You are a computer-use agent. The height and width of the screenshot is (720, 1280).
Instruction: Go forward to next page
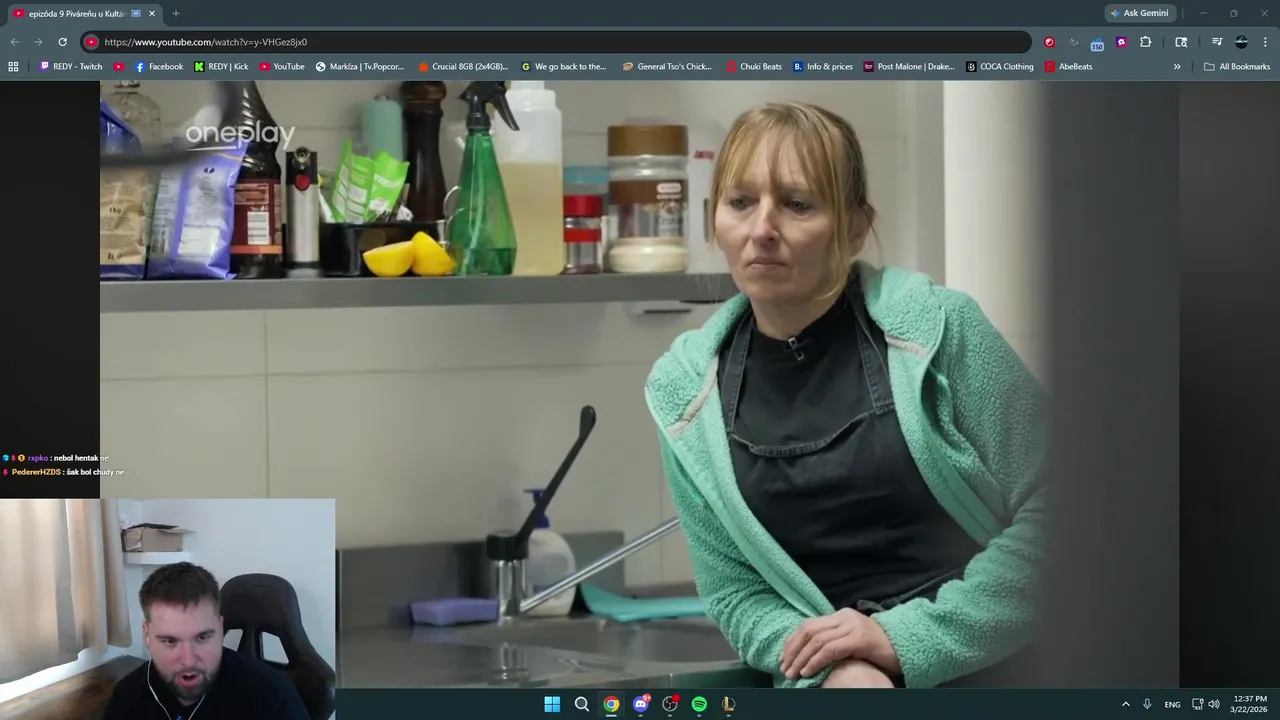pos(38,42)
